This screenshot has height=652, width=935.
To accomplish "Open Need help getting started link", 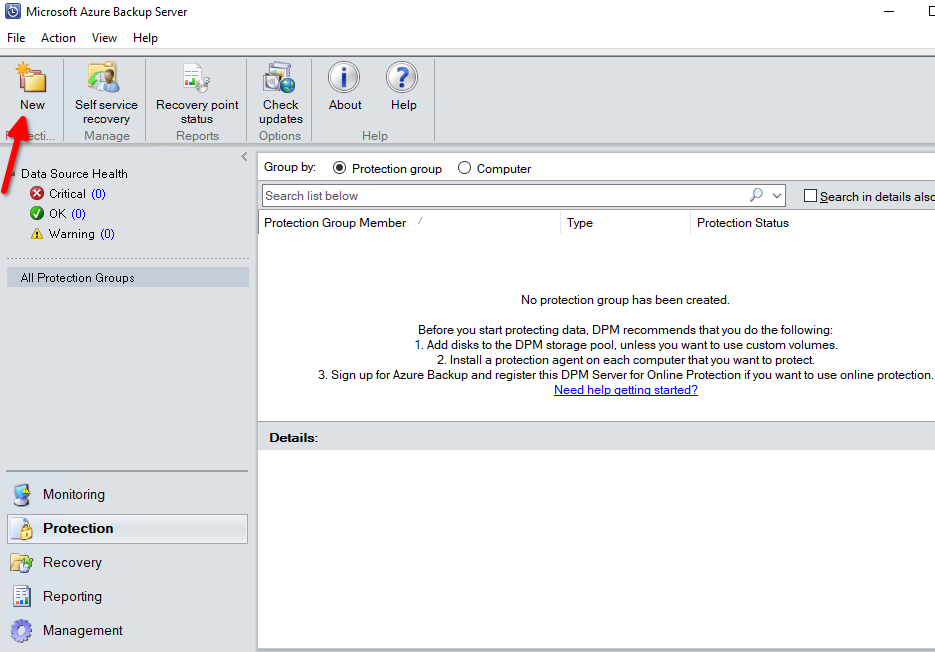I will click(x=626, y=390).
